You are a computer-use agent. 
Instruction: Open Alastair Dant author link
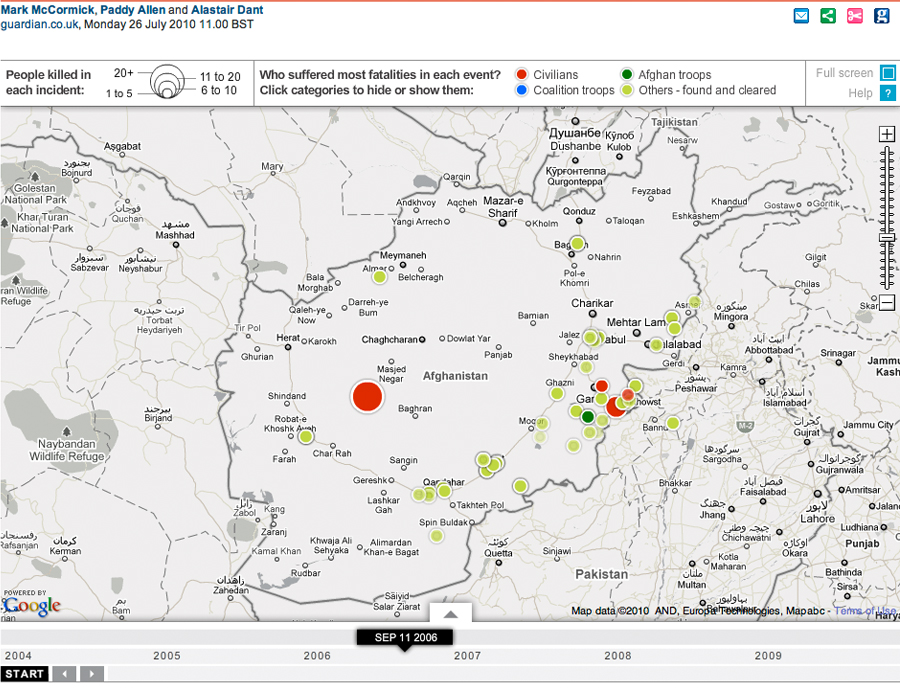[x=227, y=10]
